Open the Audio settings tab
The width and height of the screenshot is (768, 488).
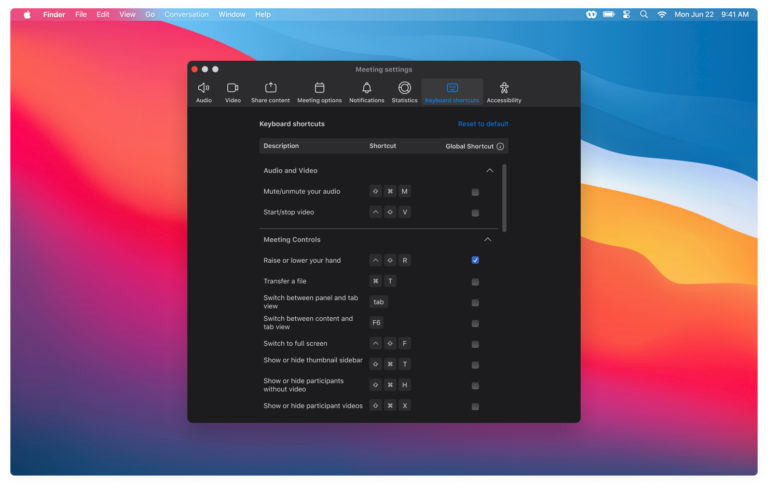click(x=204, y=92)
